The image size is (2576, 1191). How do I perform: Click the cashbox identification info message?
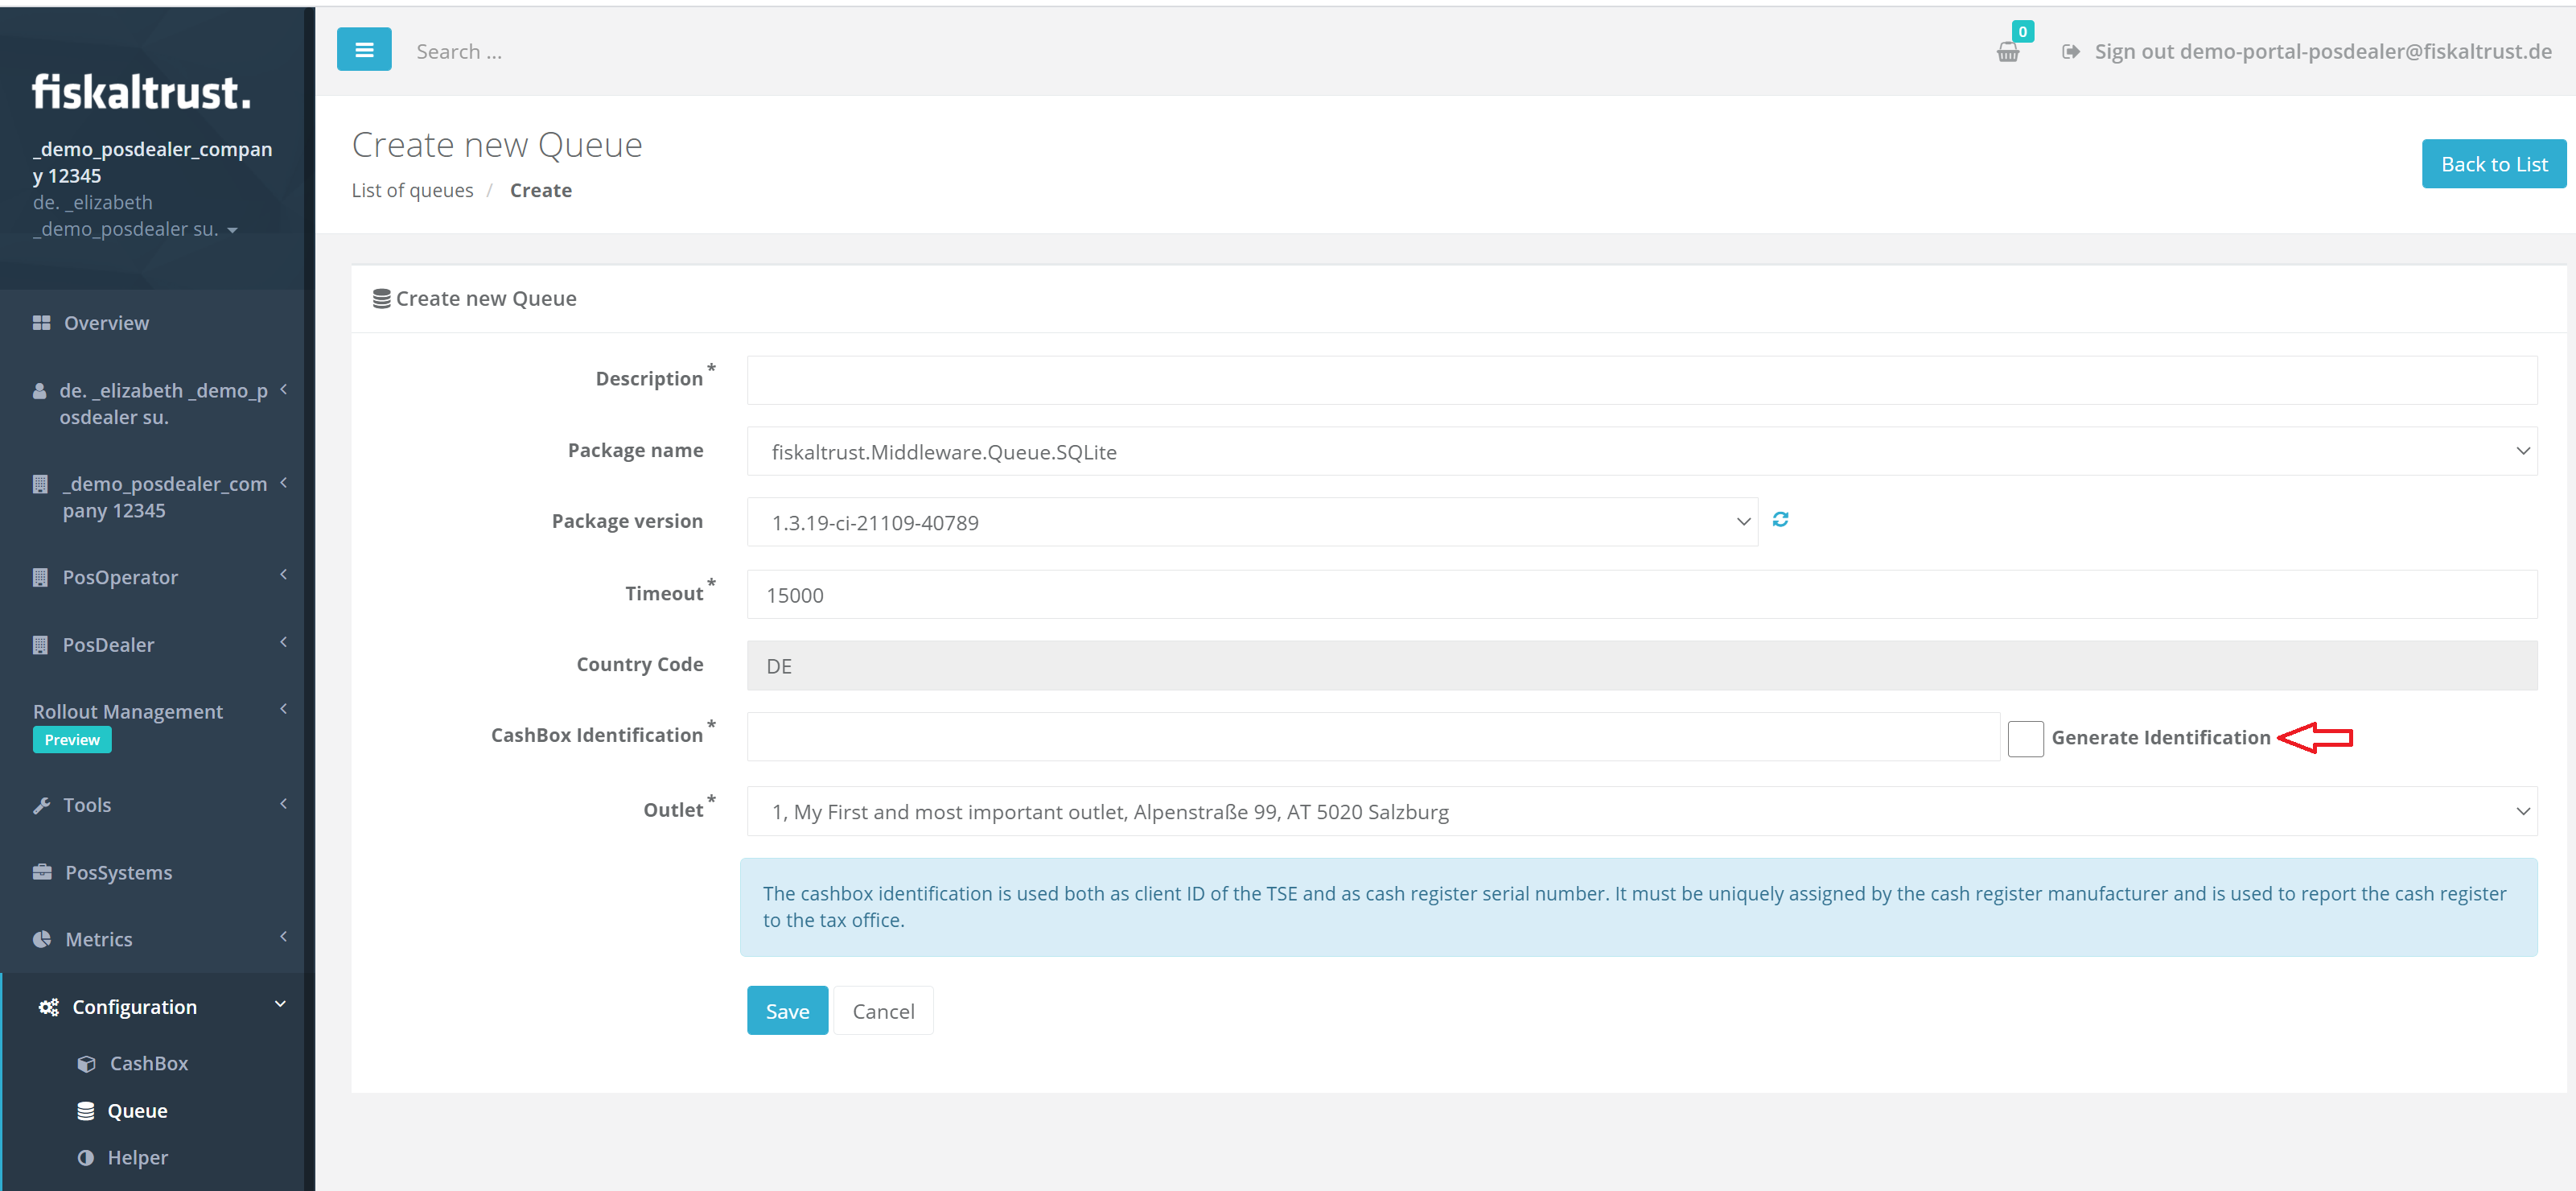pyautogui.click(x=1638, y=907)
